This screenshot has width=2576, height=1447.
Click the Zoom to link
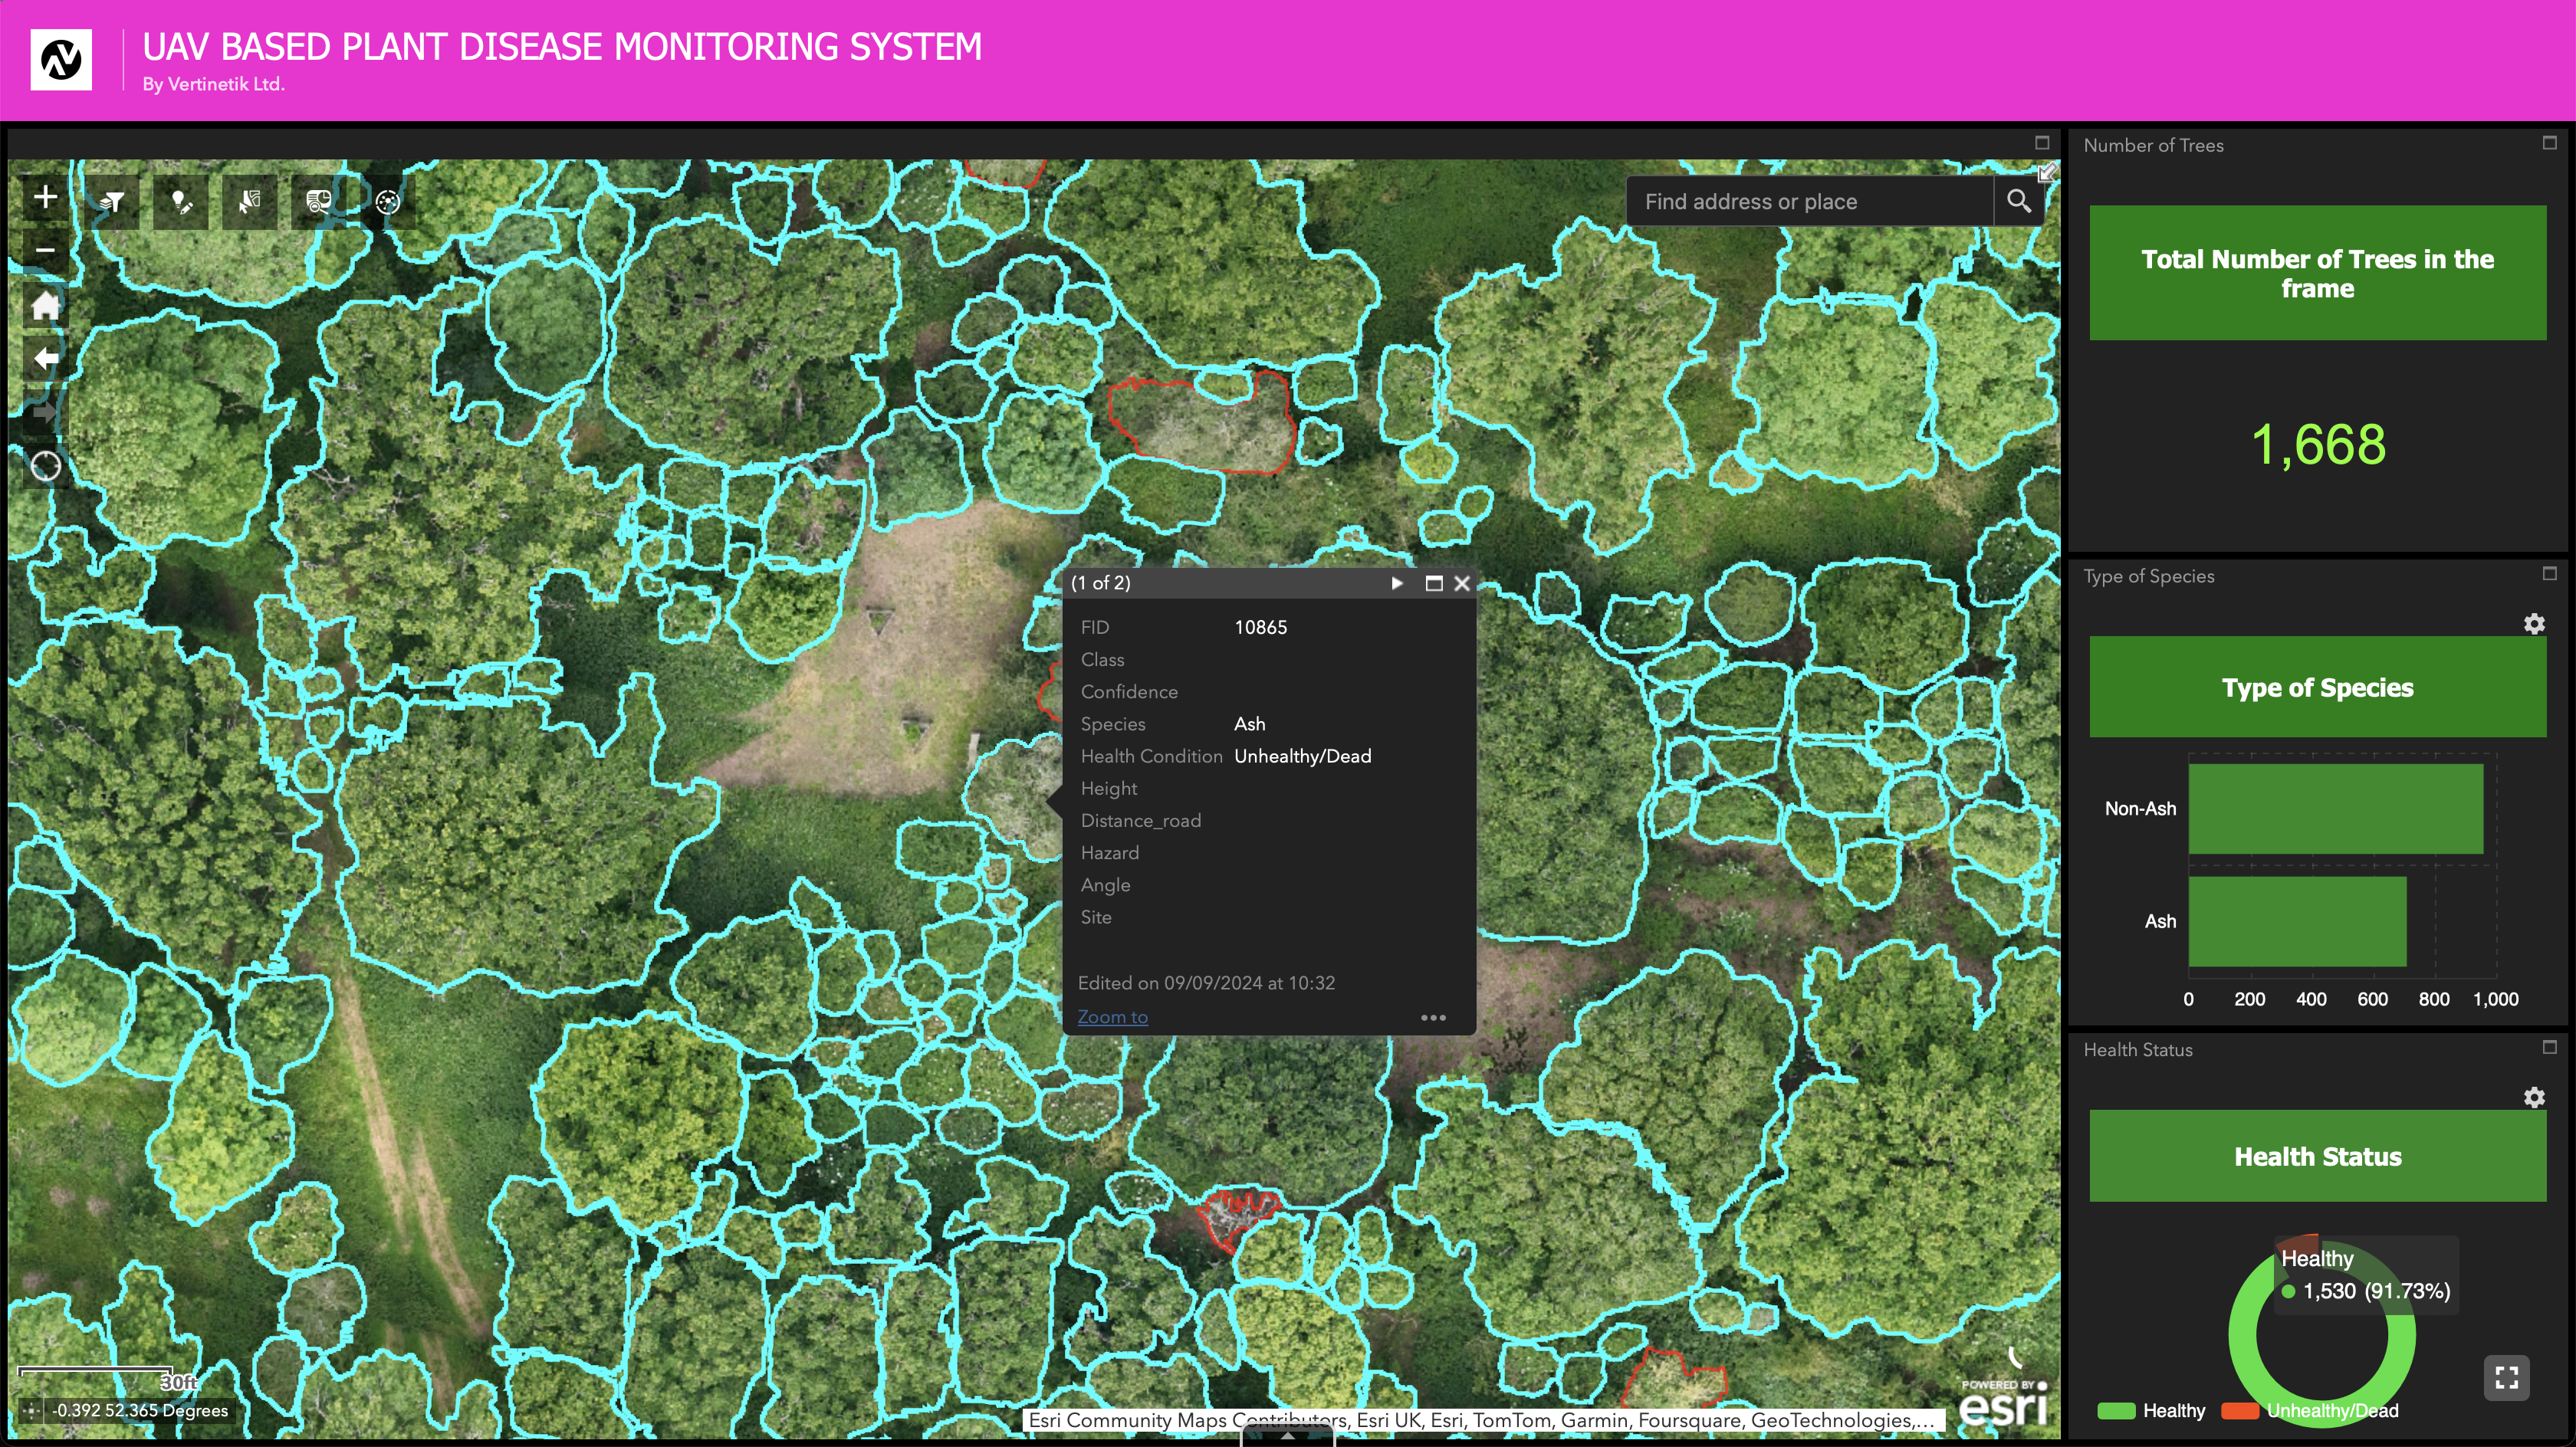[x=1112, y=1017]
